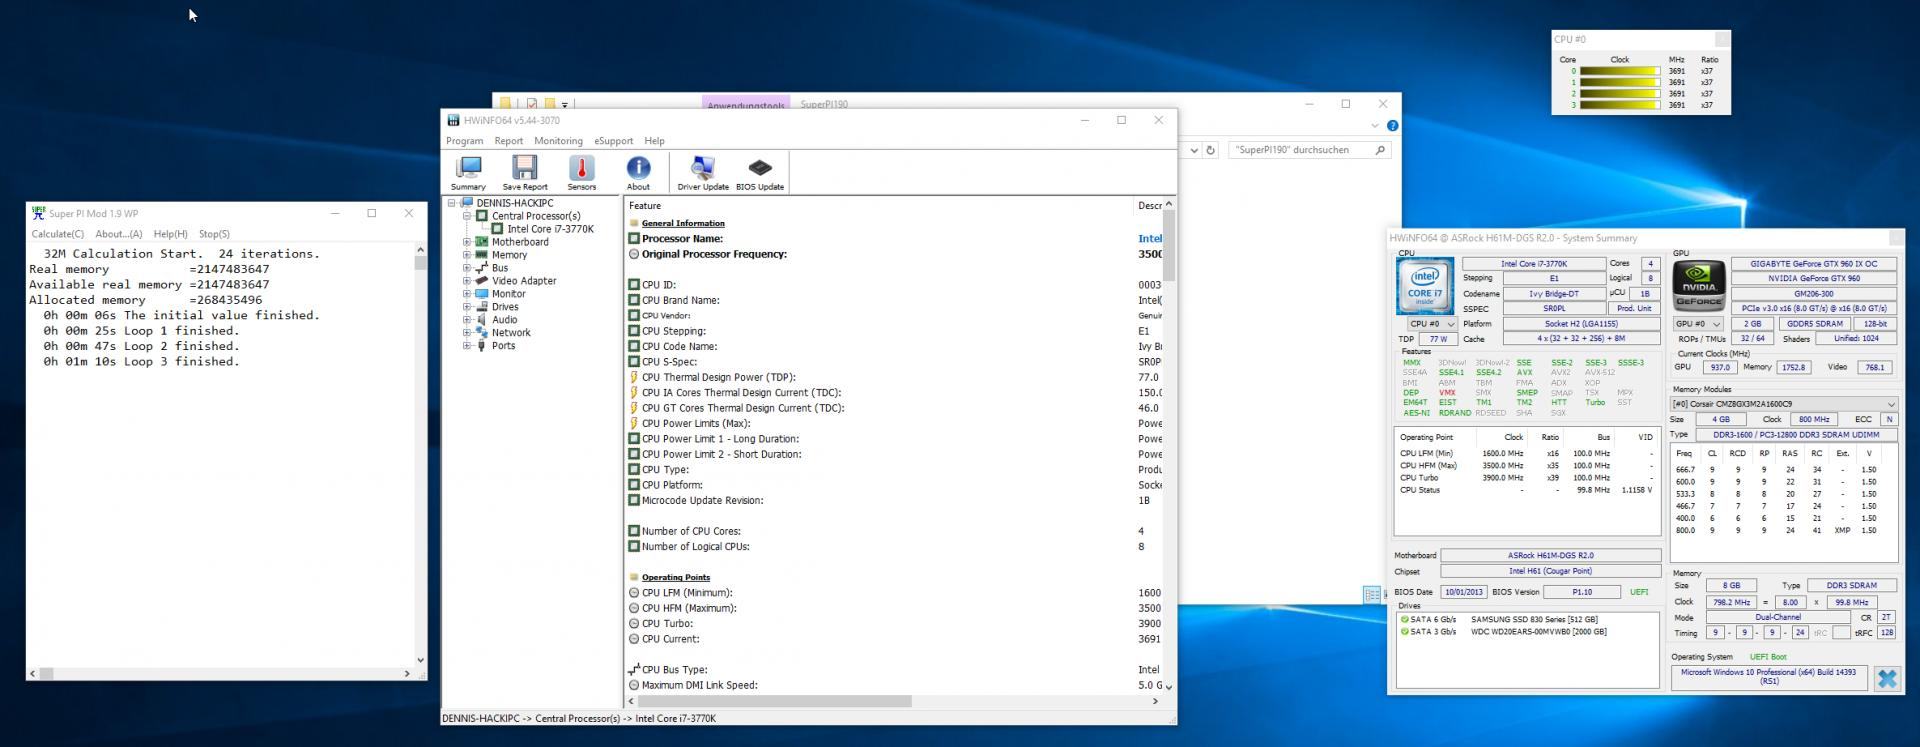Viewport: 1920px width, 747px height.
Task: Open the Report menu
Action: [508, 141]
